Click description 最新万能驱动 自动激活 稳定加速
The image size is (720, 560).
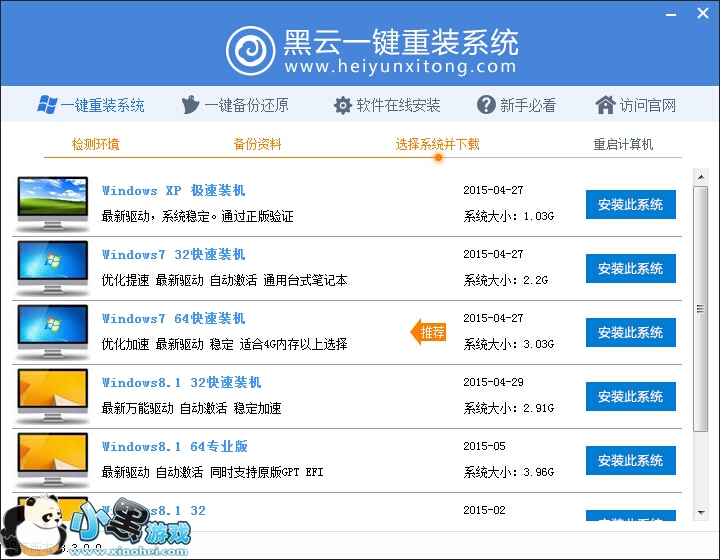[x=191, y=408]
